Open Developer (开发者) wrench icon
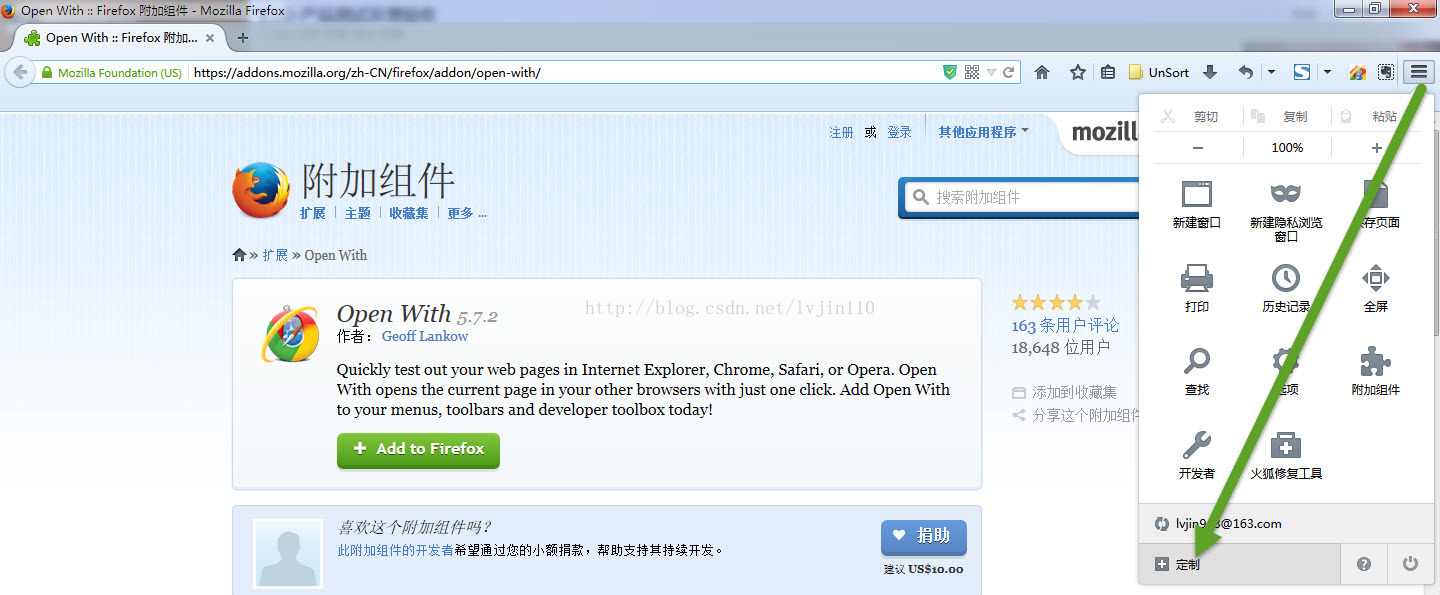Viewport: 1440px width, 595px height. pos(1197,456)
